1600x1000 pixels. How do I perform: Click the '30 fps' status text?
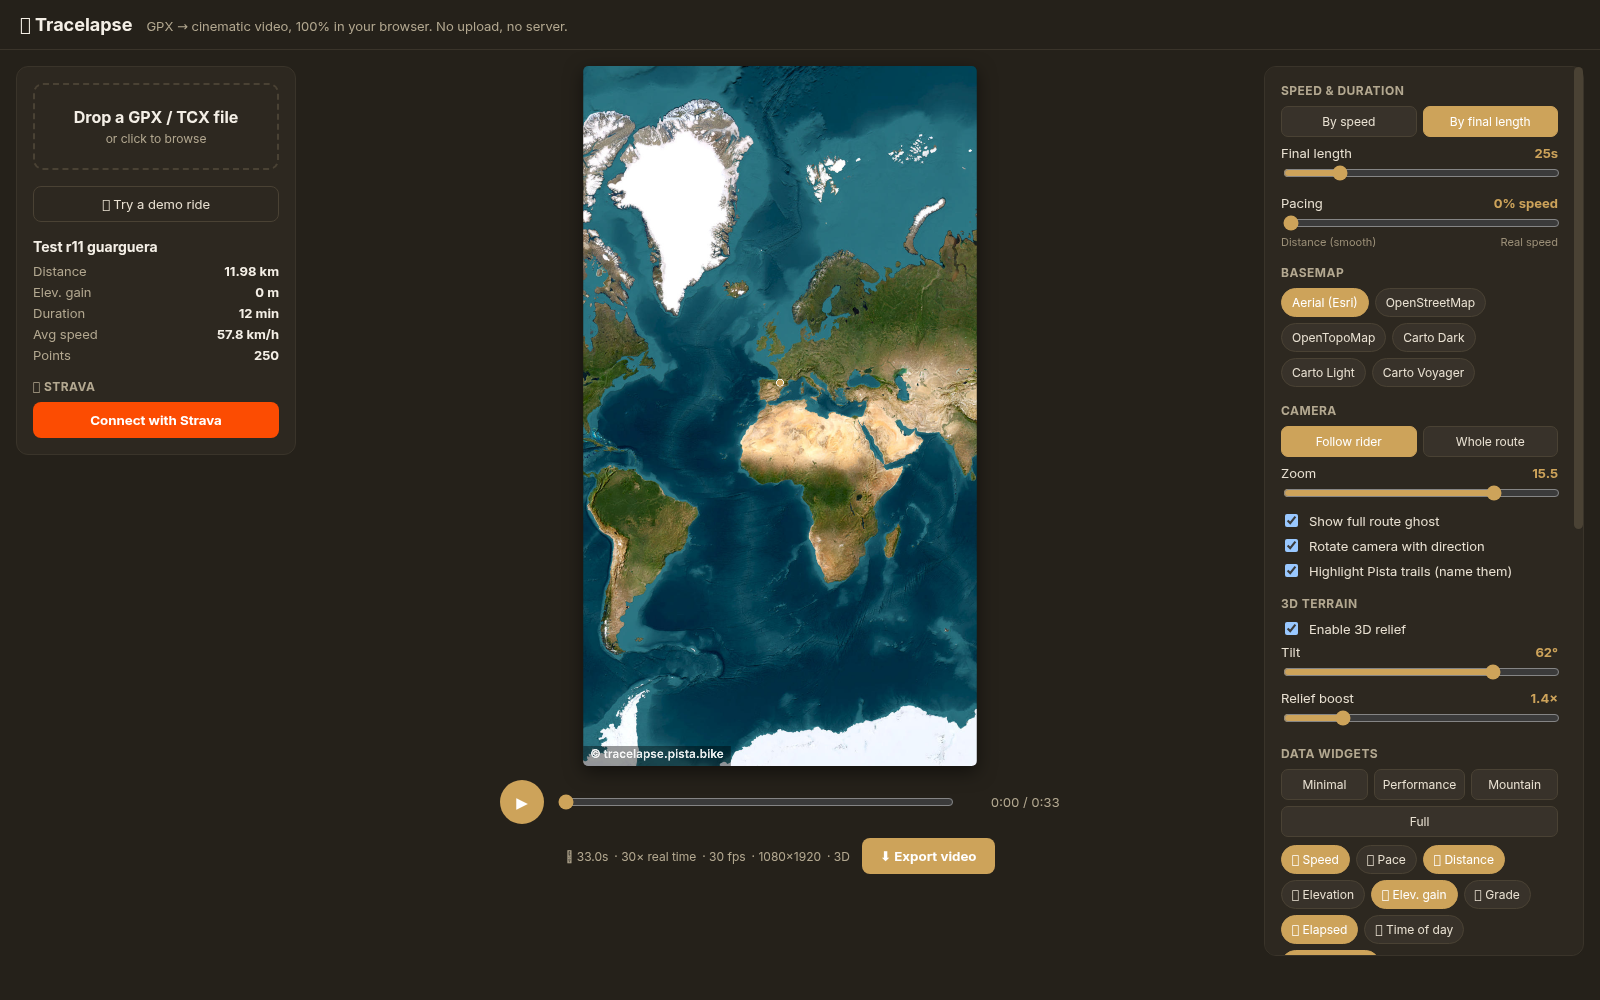click(x=727, y=857)
